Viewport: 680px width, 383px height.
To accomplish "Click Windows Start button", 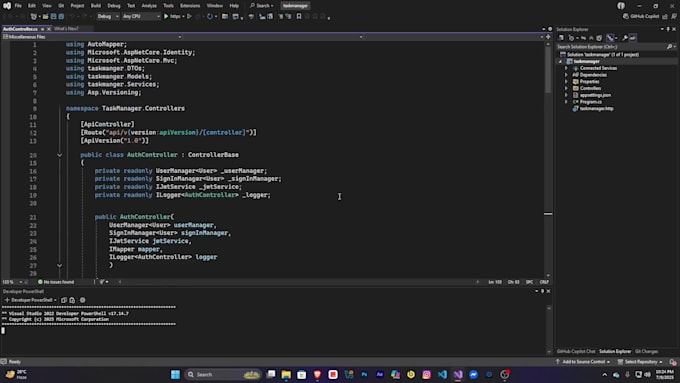I will [175, 374].
